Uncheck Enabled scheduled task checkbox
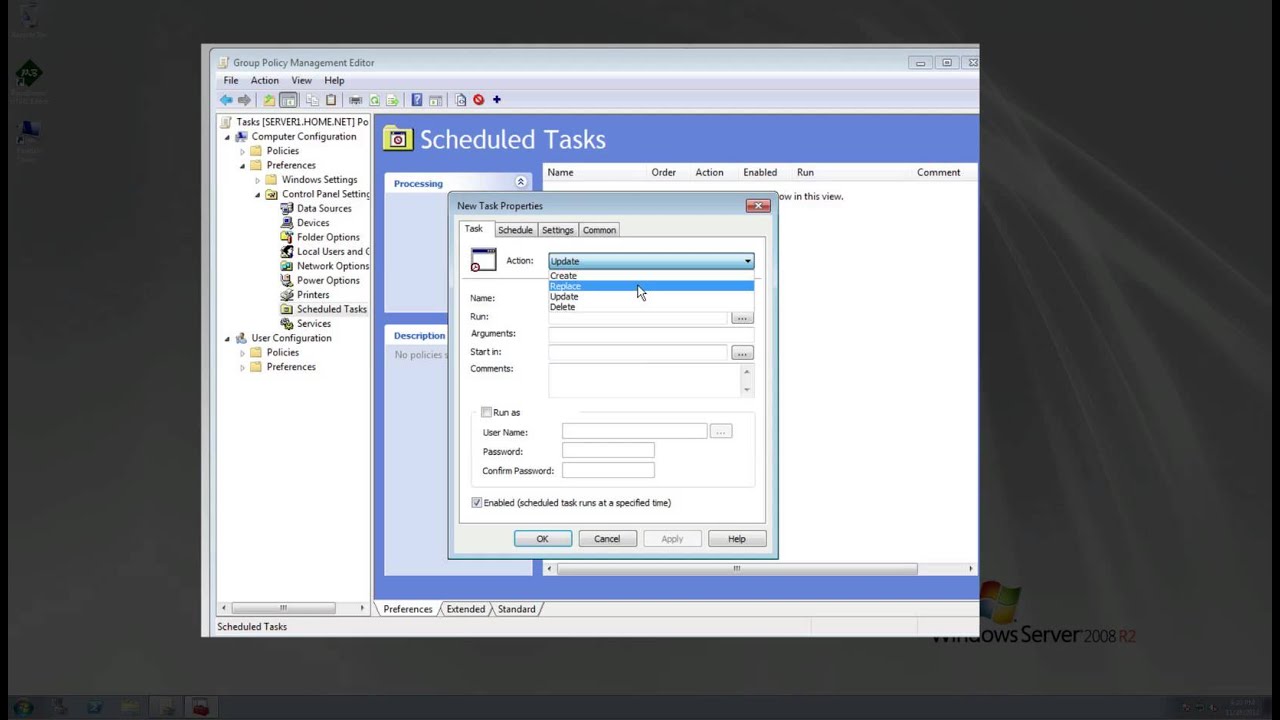 click(477, 503)
